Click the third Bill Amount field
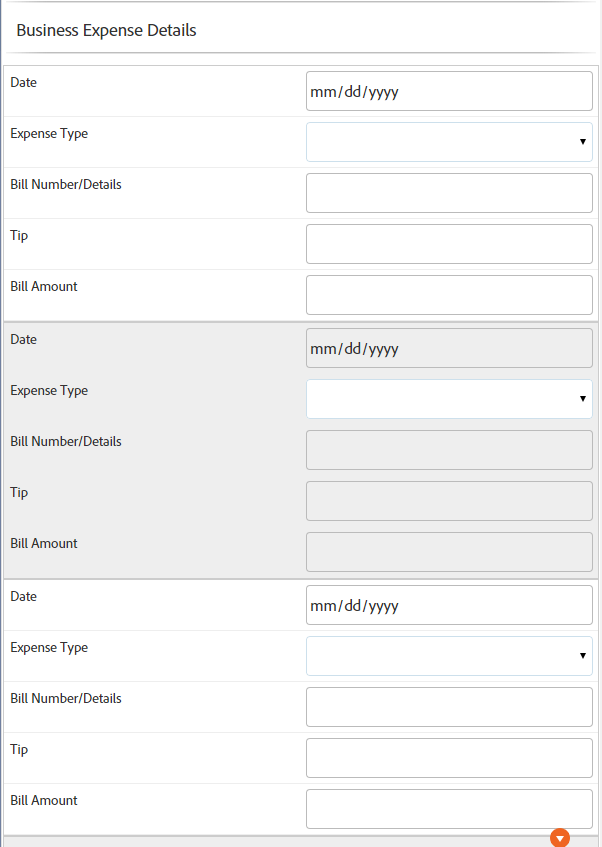Image resolution: width=602 pixels, height=847 pixels. [x=448, y=808]
